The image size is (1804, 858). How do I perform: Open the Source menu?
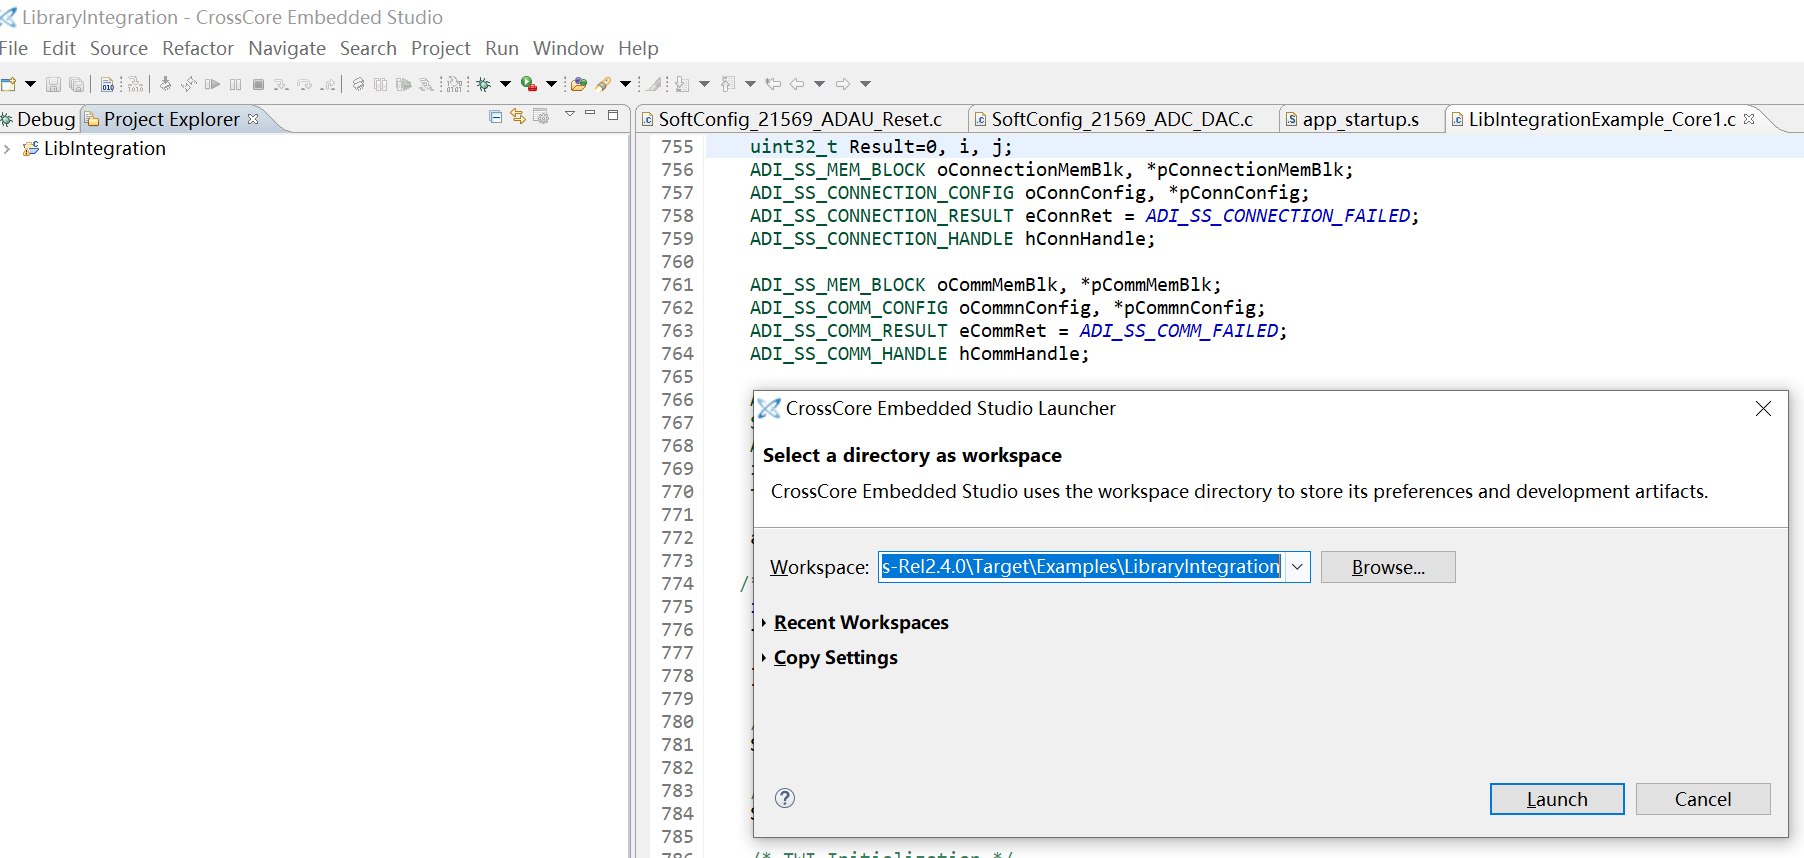pos(119,48)
